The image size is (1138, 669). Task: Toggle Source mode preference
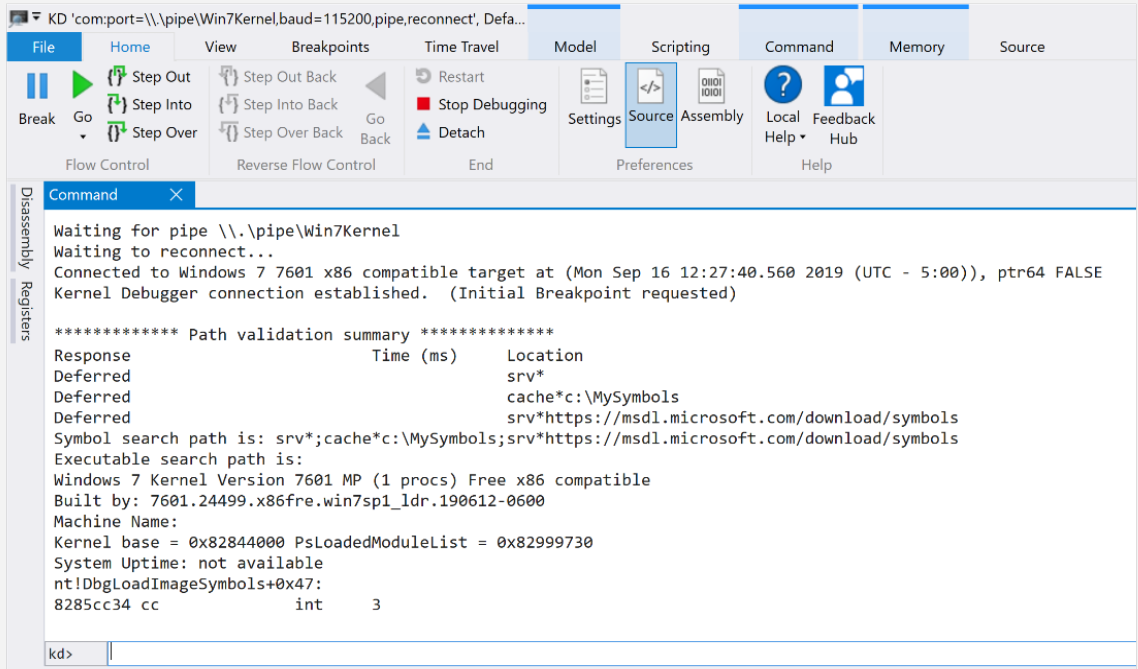pyautogui.click(x=651, y=88)
